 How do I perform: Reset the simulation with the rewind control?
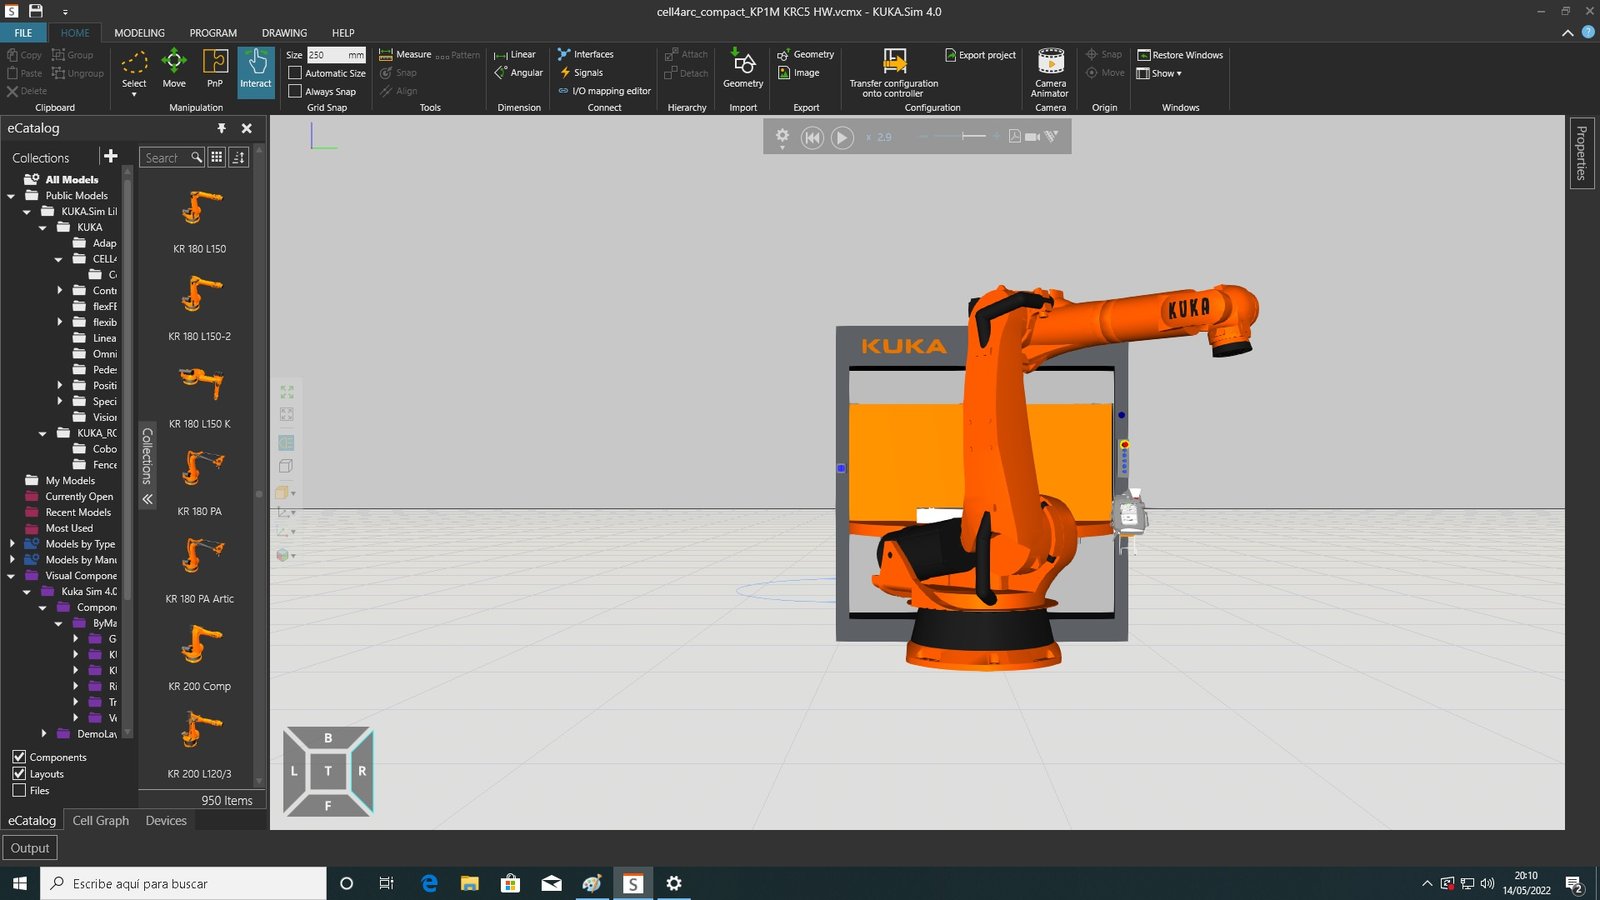click(x=812, y=137)
